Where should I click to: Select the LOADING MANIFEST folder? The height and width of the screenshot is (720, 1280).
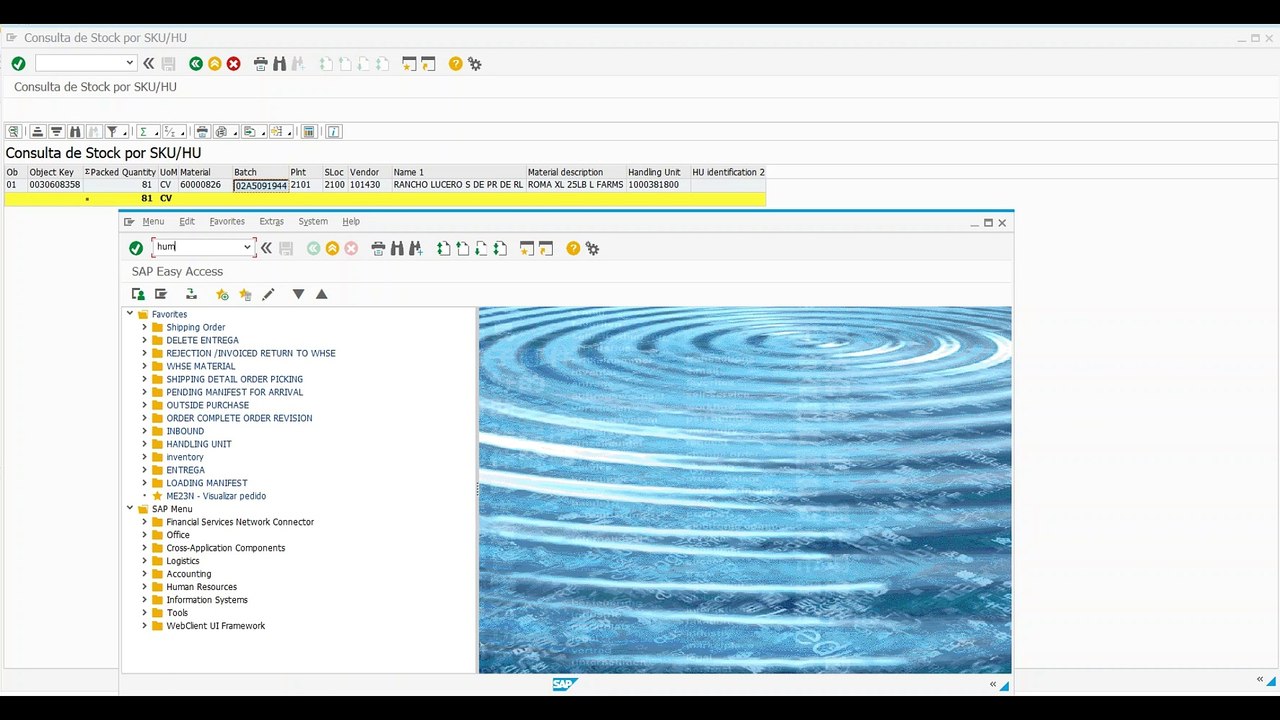click(206, 483)
